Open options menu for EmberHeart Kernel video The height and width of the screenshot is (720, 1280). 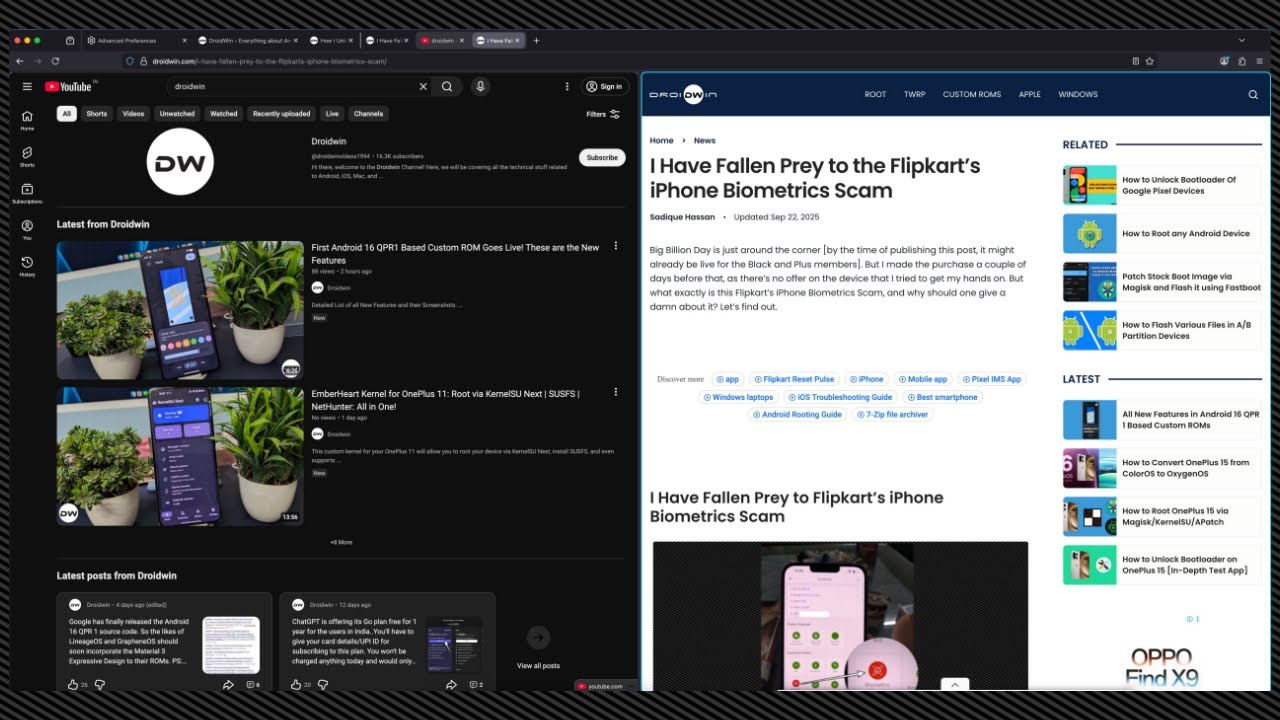[x=616, y=393]
